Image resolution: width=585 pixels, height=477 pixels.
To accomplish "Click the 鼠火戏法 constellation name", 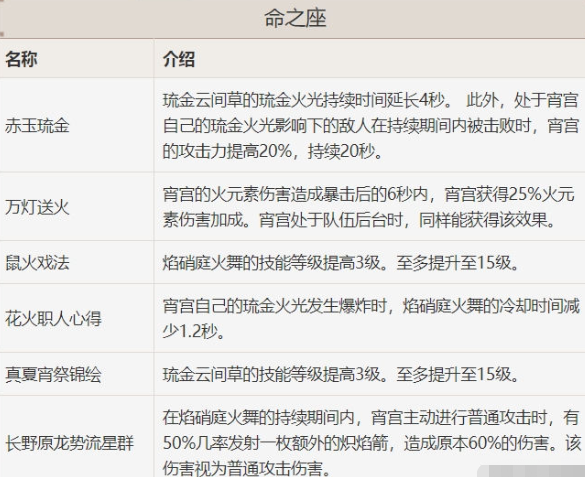I will pos(37,262).
